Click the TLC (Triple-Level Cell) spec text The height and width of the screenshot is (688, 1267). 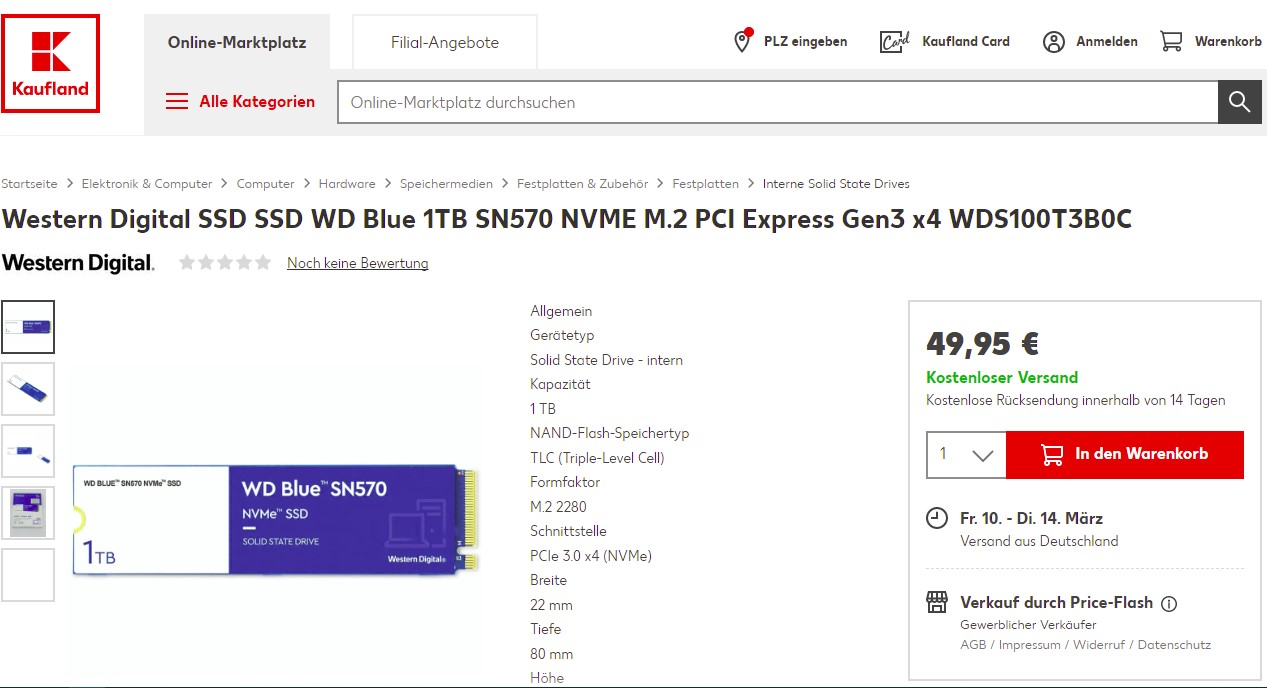[x=597, y=458]
